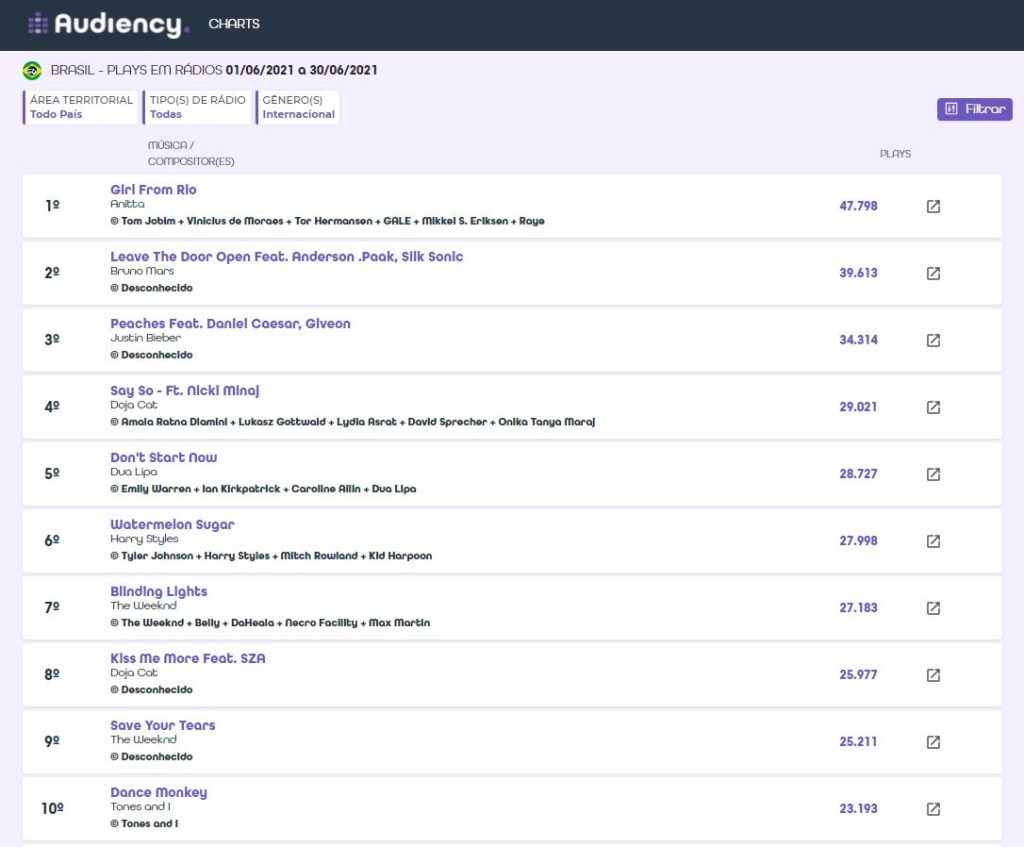Open external link icon for Say So row

click(x=933, y=407)
